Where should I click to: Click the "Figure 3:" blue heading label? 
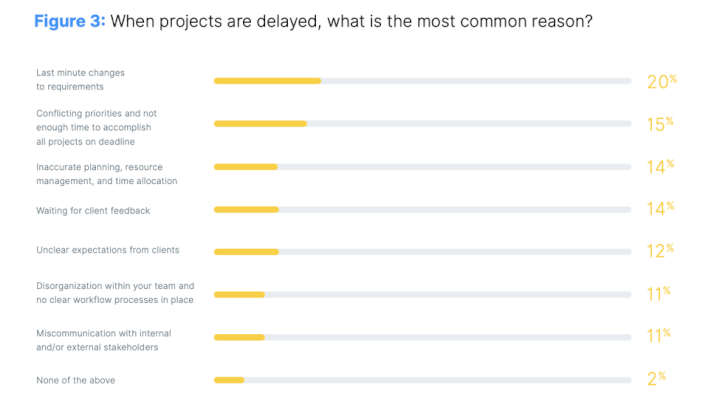[x=69, y=21]
